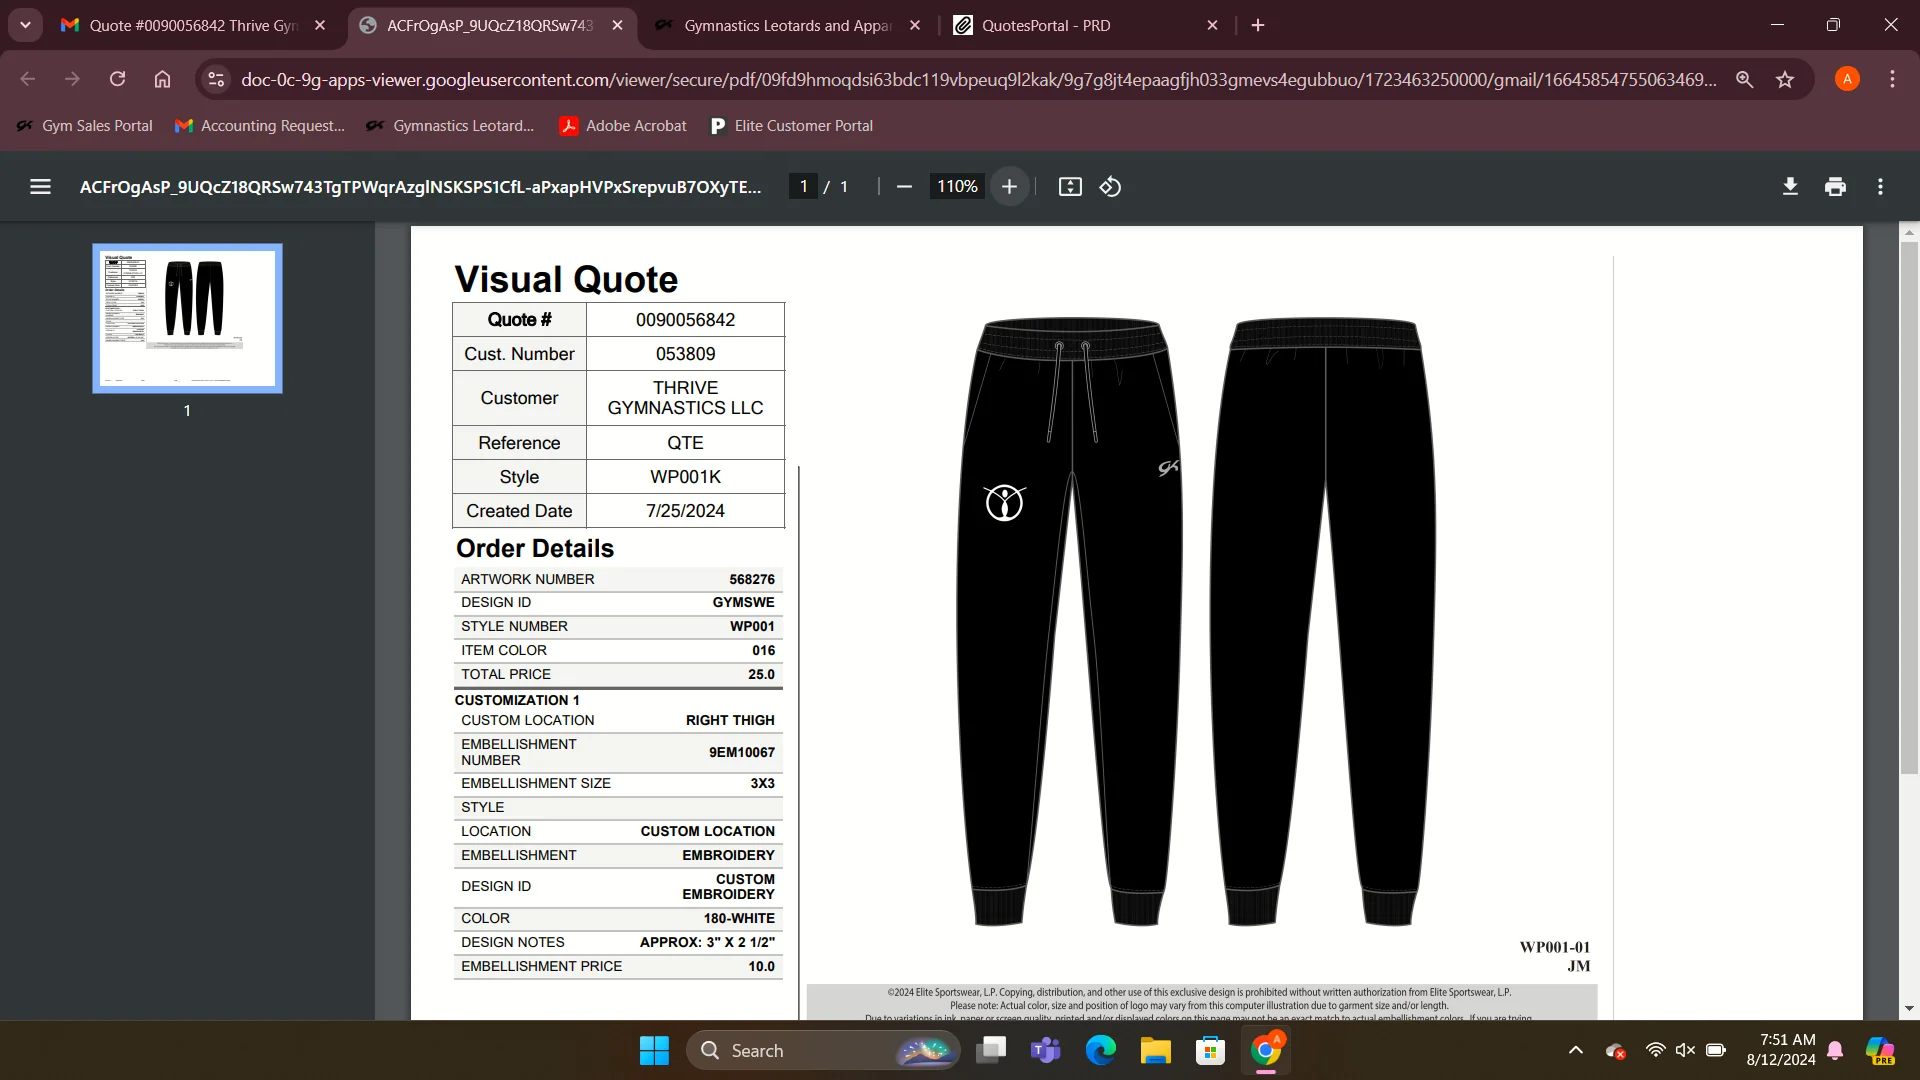Open the Gym Sales Portal bookmark
Image resolution: width=1920 pixels, height=1080 pixels.
[x=85, y=125]
